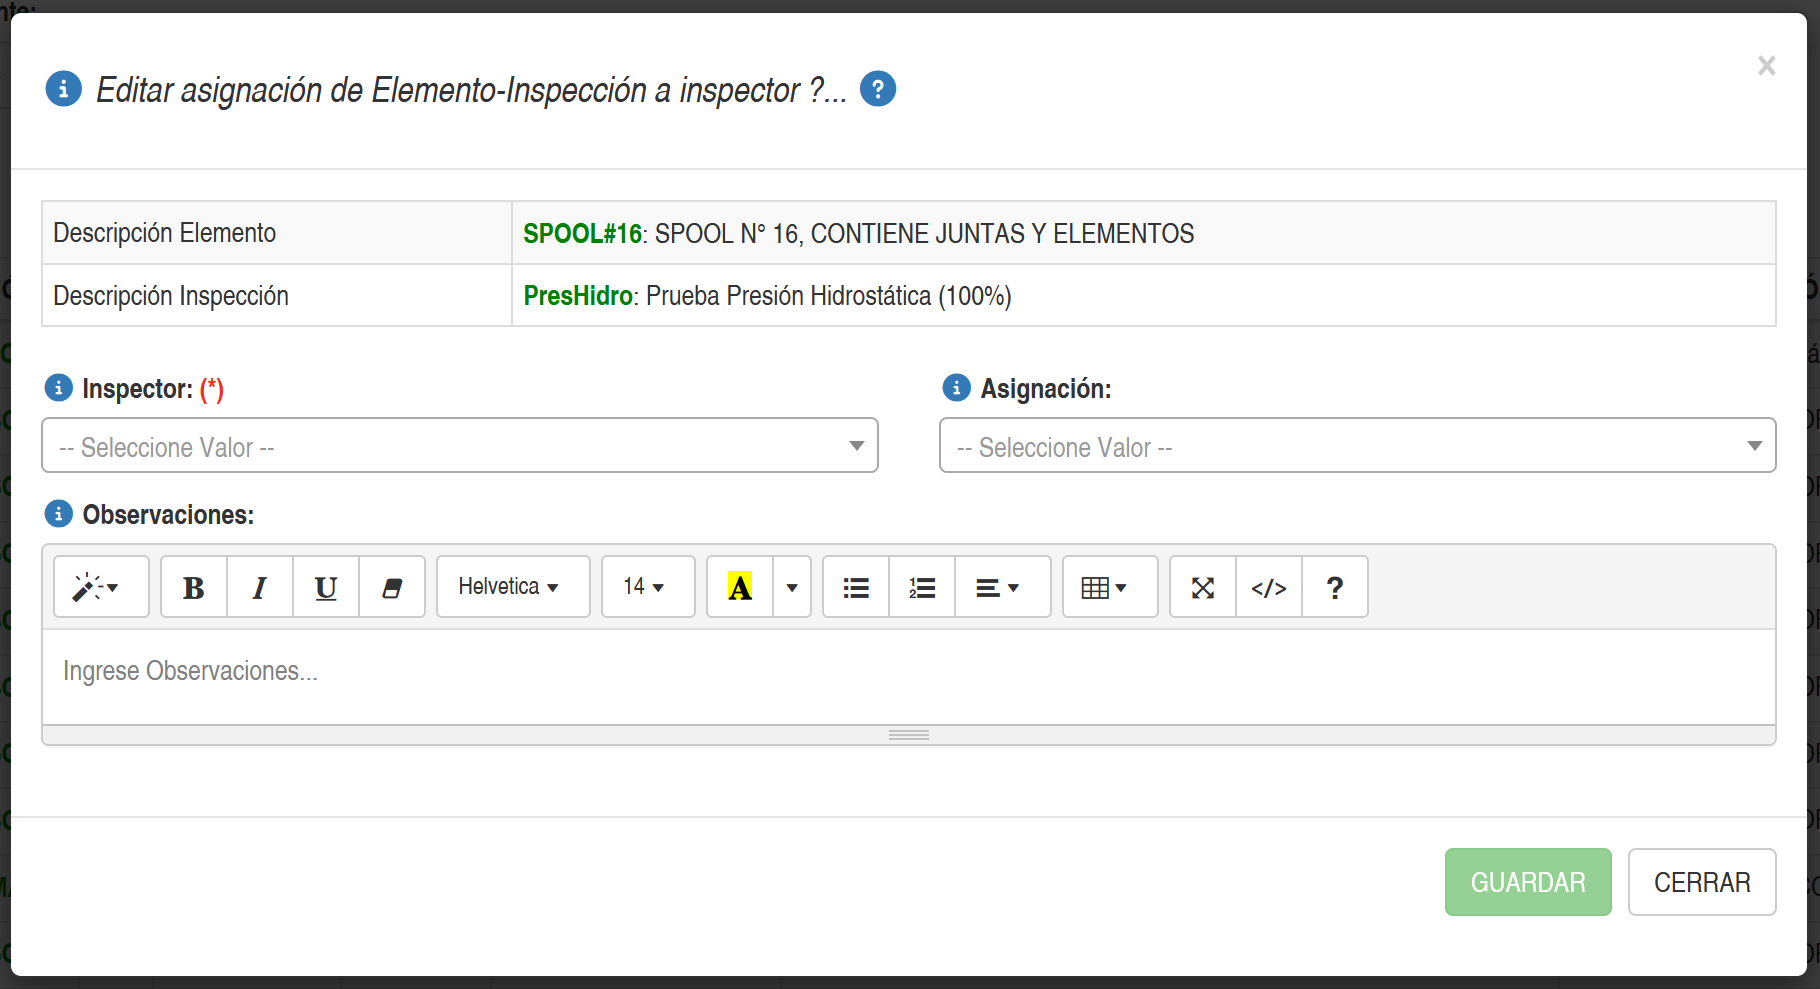The image size is (1820, 989).
Task: Apply the yellow highlight text color
Action: 740,587
